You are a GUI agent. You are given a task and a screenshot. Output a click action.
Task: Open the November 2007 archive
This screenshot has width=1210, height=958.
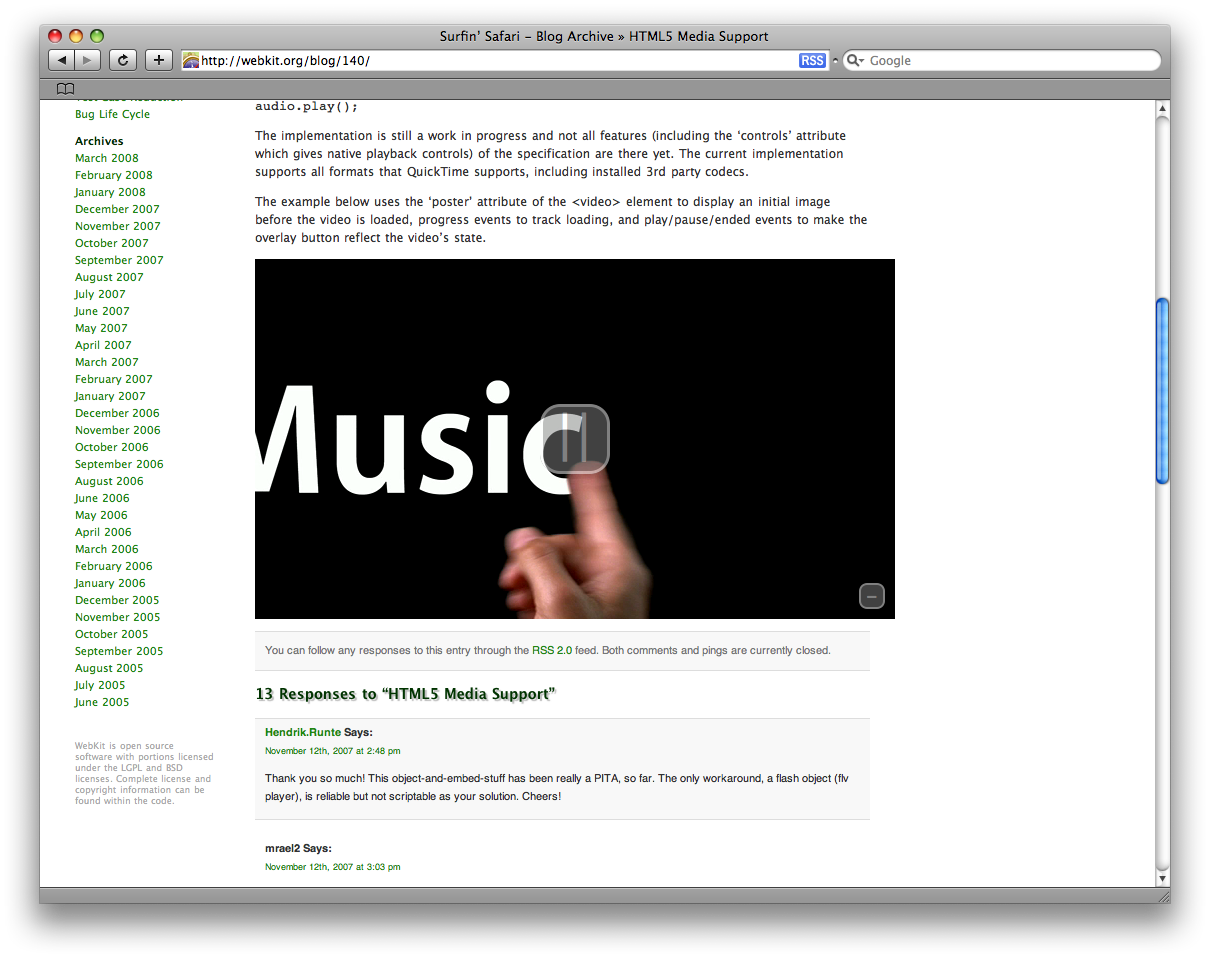click(x=118, y=226)
